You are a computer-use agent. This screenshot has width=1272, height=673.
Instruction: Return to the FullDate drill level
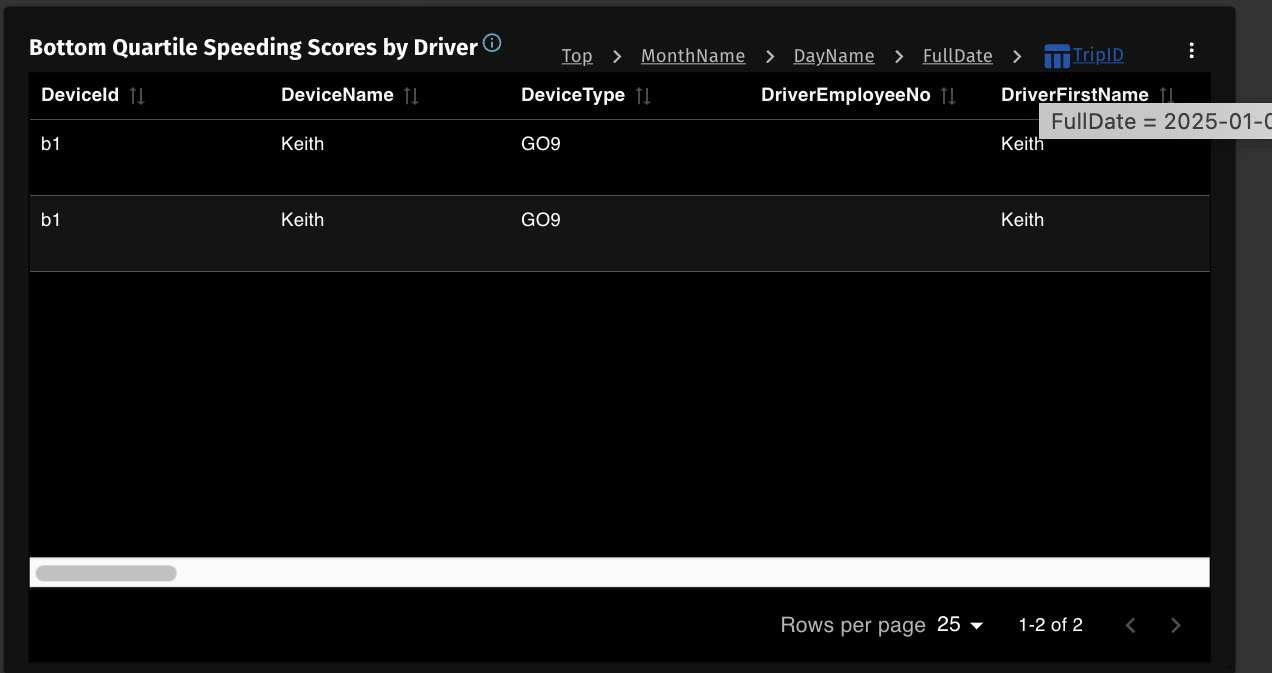coord(957,56)
